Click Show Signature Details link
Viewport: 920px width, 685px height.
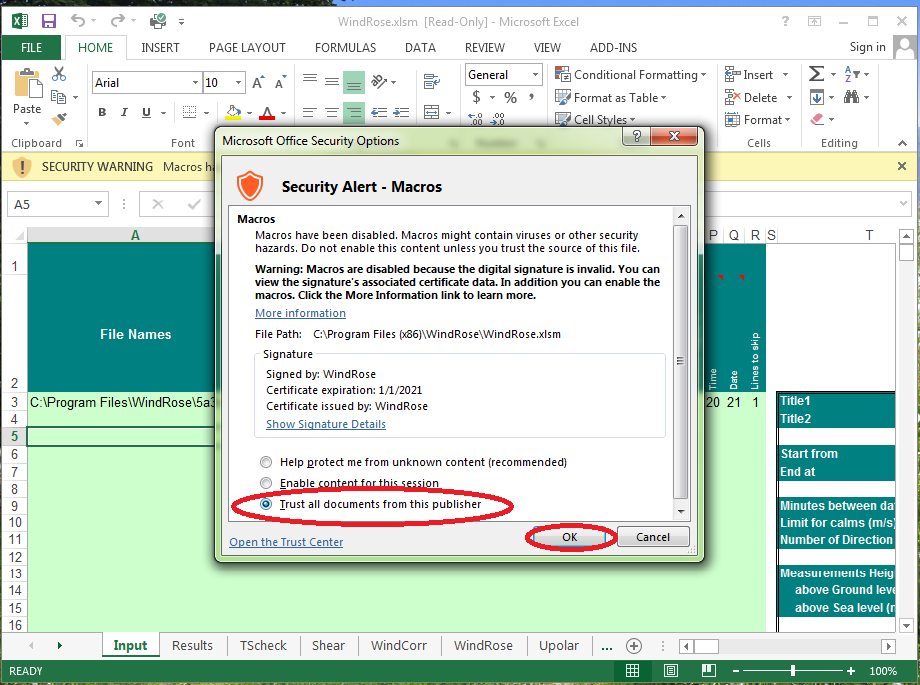coord(326,424)
